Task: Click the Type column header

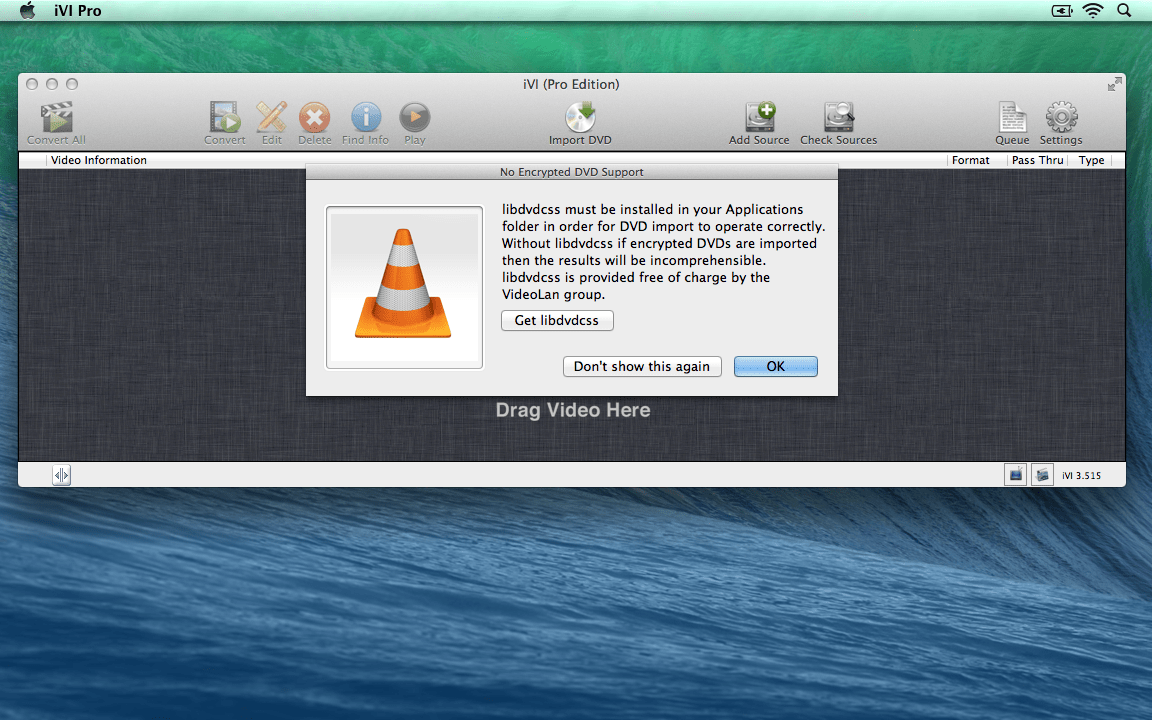Action: click(x=1091, y=160)
